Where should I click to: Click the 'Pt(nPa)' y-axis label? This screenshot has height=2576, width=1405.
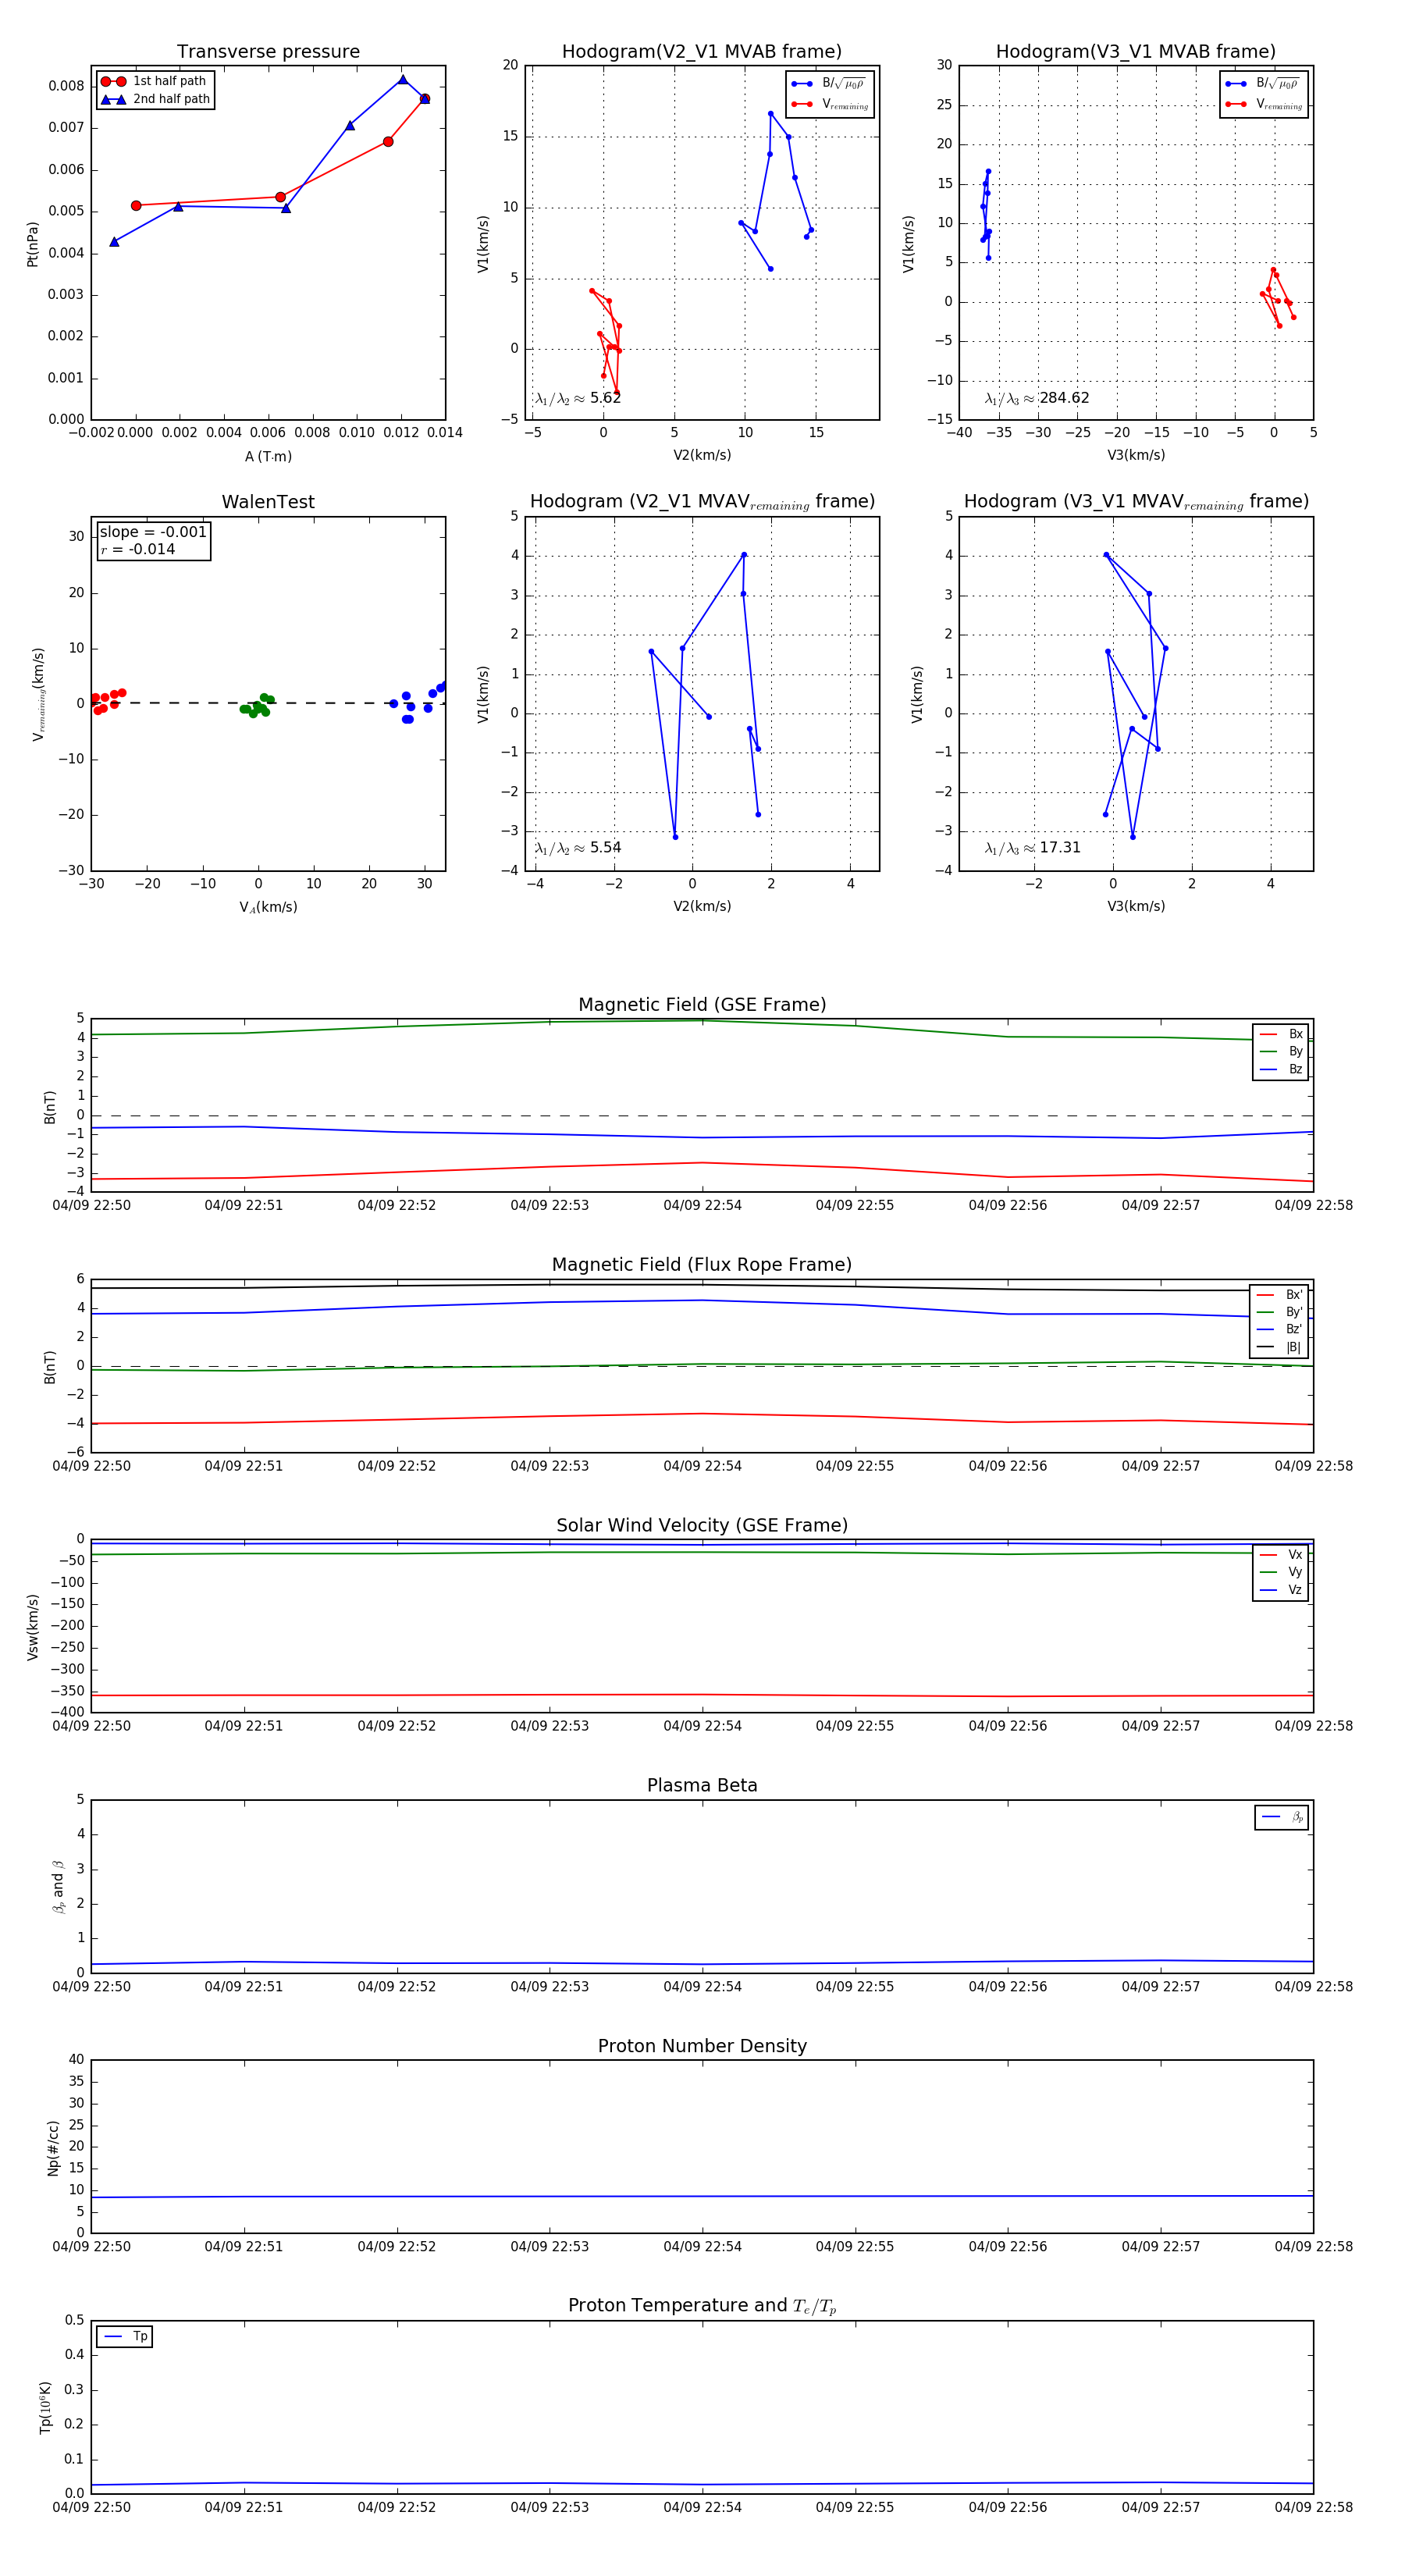point(32,244)
